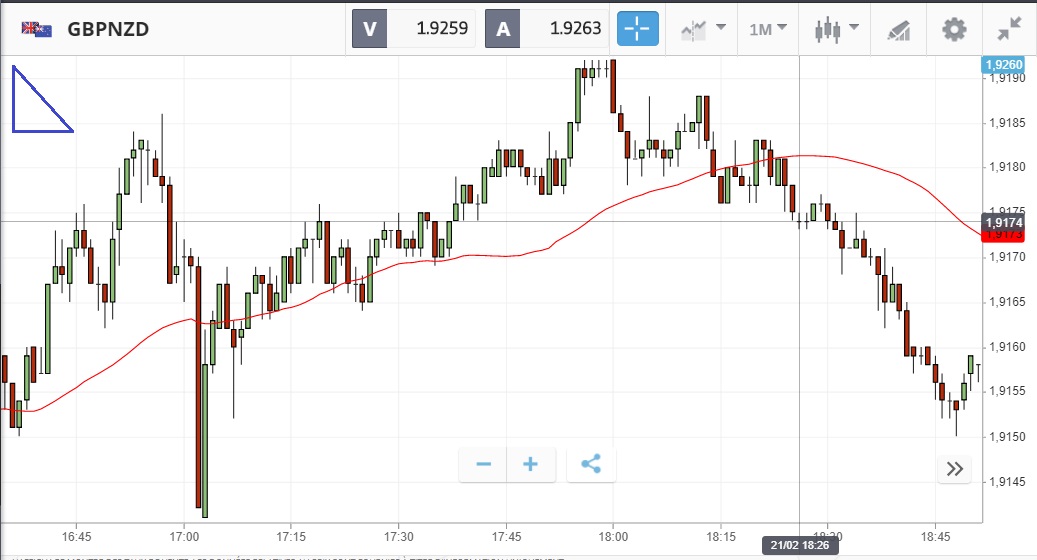Zoom out the chart with minus

[x=484, y=464]
